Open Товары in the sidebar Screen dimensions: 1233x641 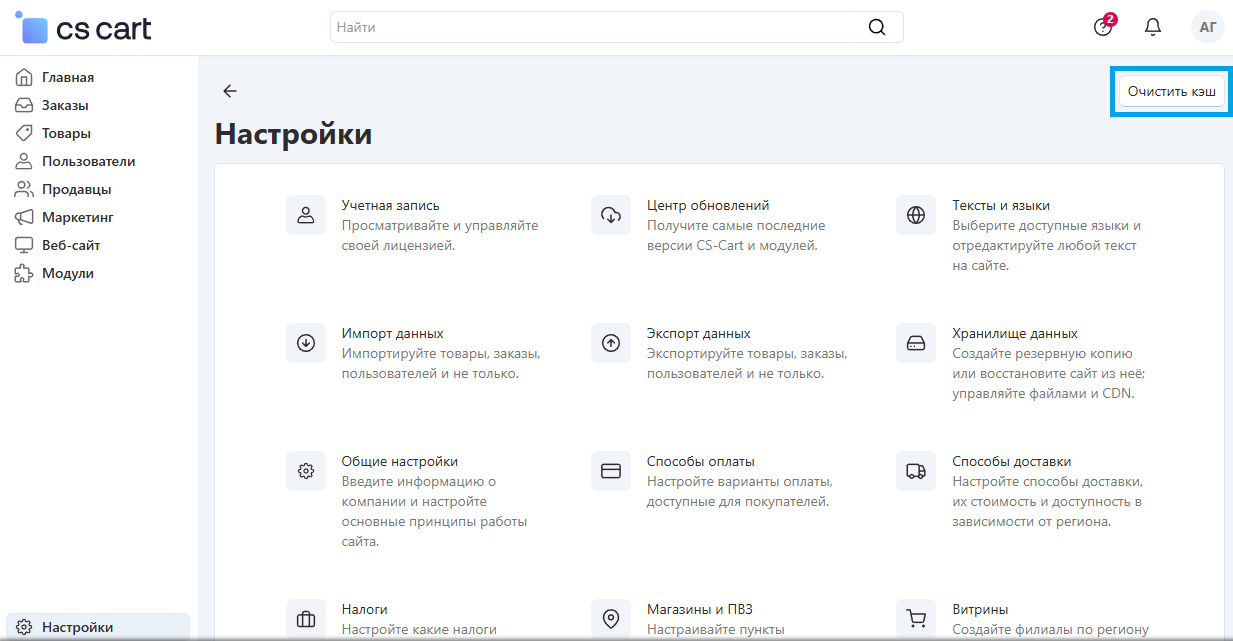point(66,133)
